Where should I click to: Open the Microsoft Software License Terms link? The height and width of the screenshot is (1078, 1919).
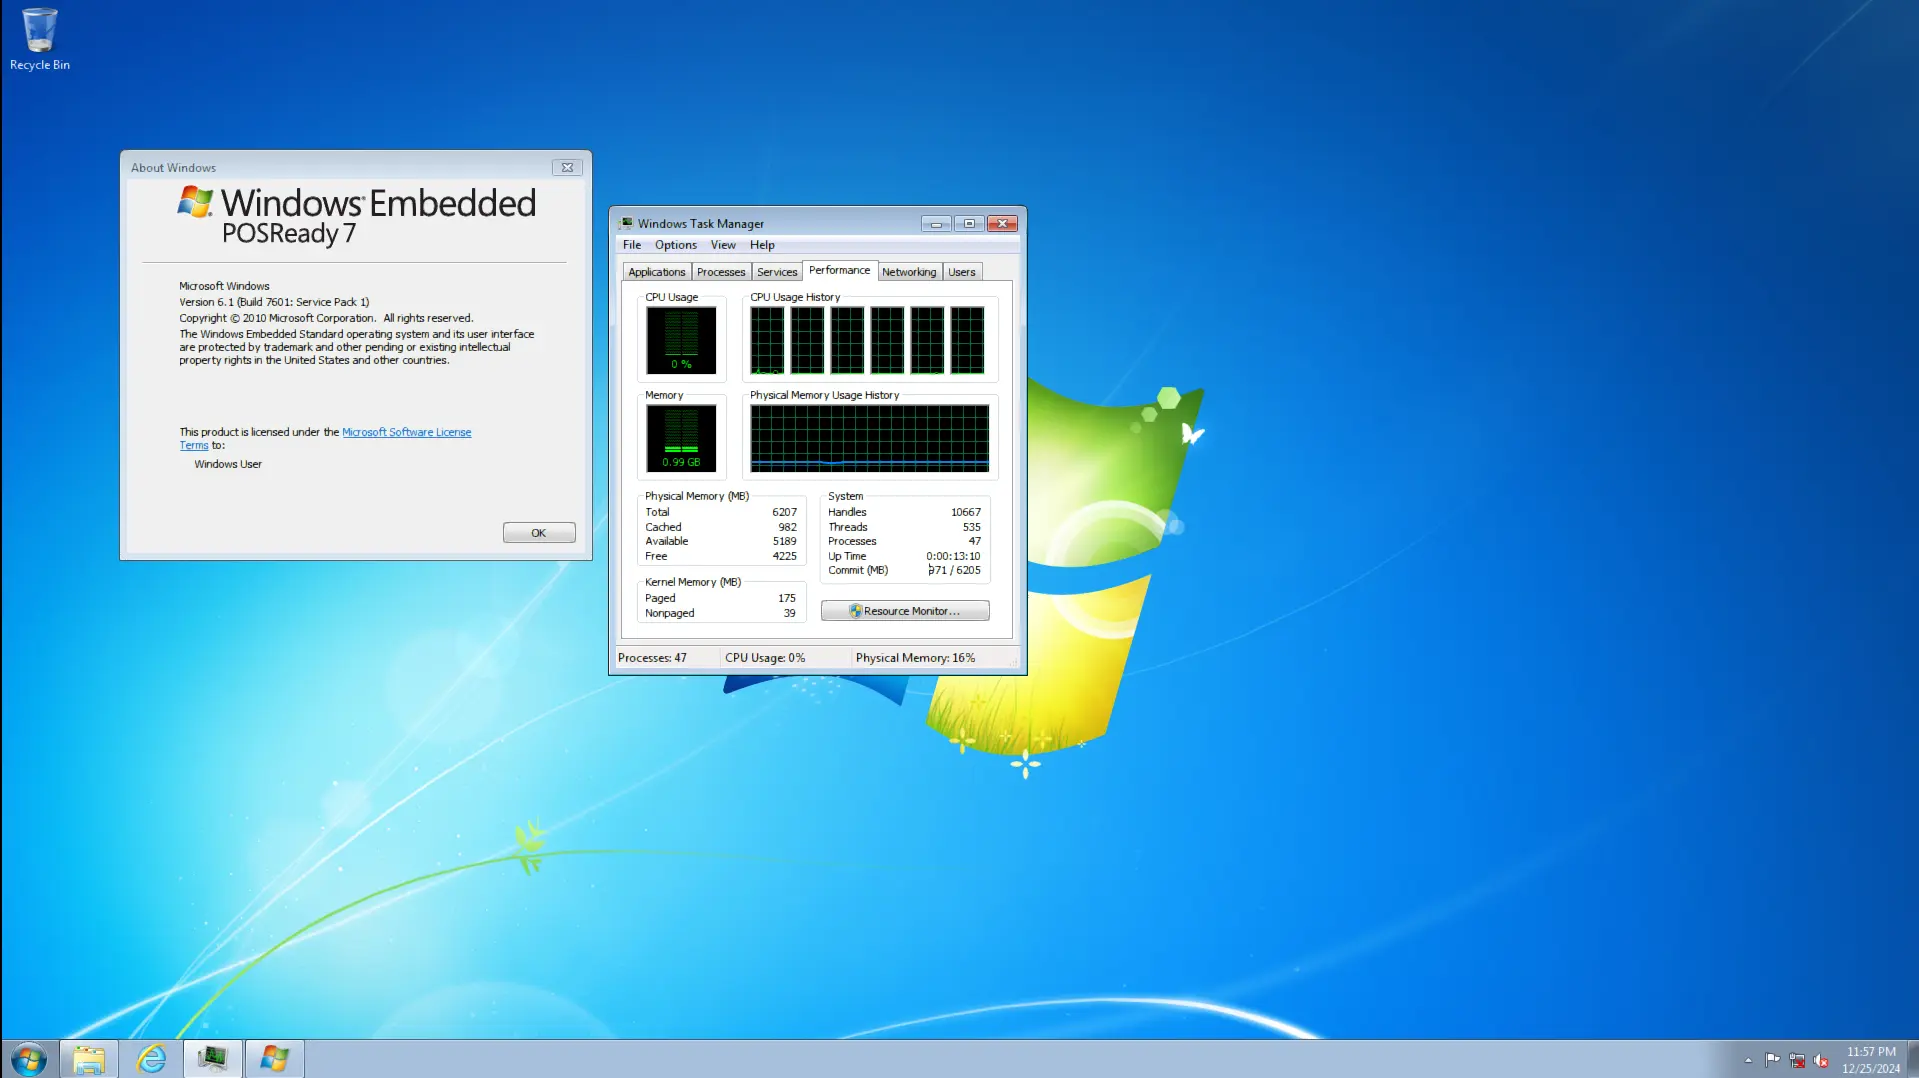[x=326, y=439]
